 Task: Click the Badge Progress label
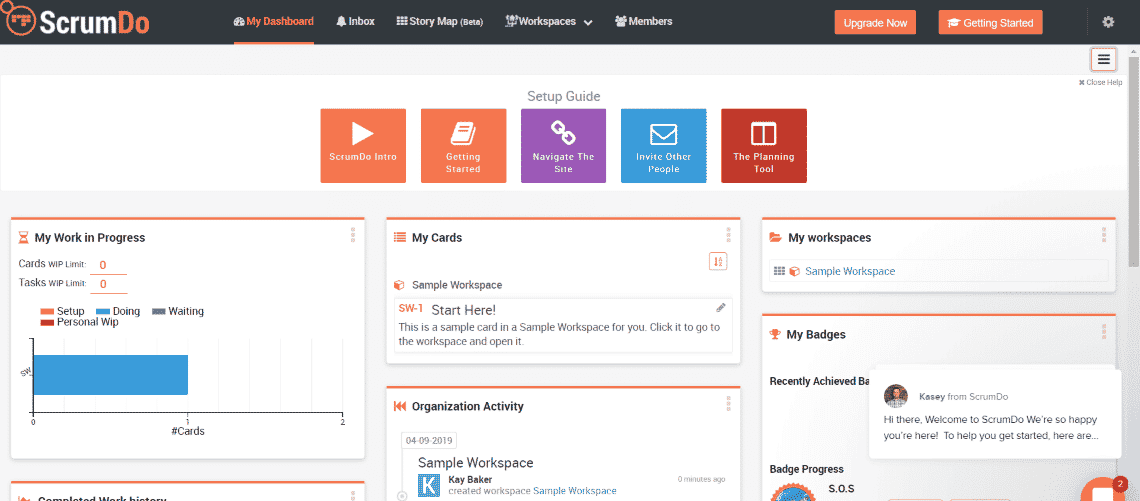pos(806,469)
